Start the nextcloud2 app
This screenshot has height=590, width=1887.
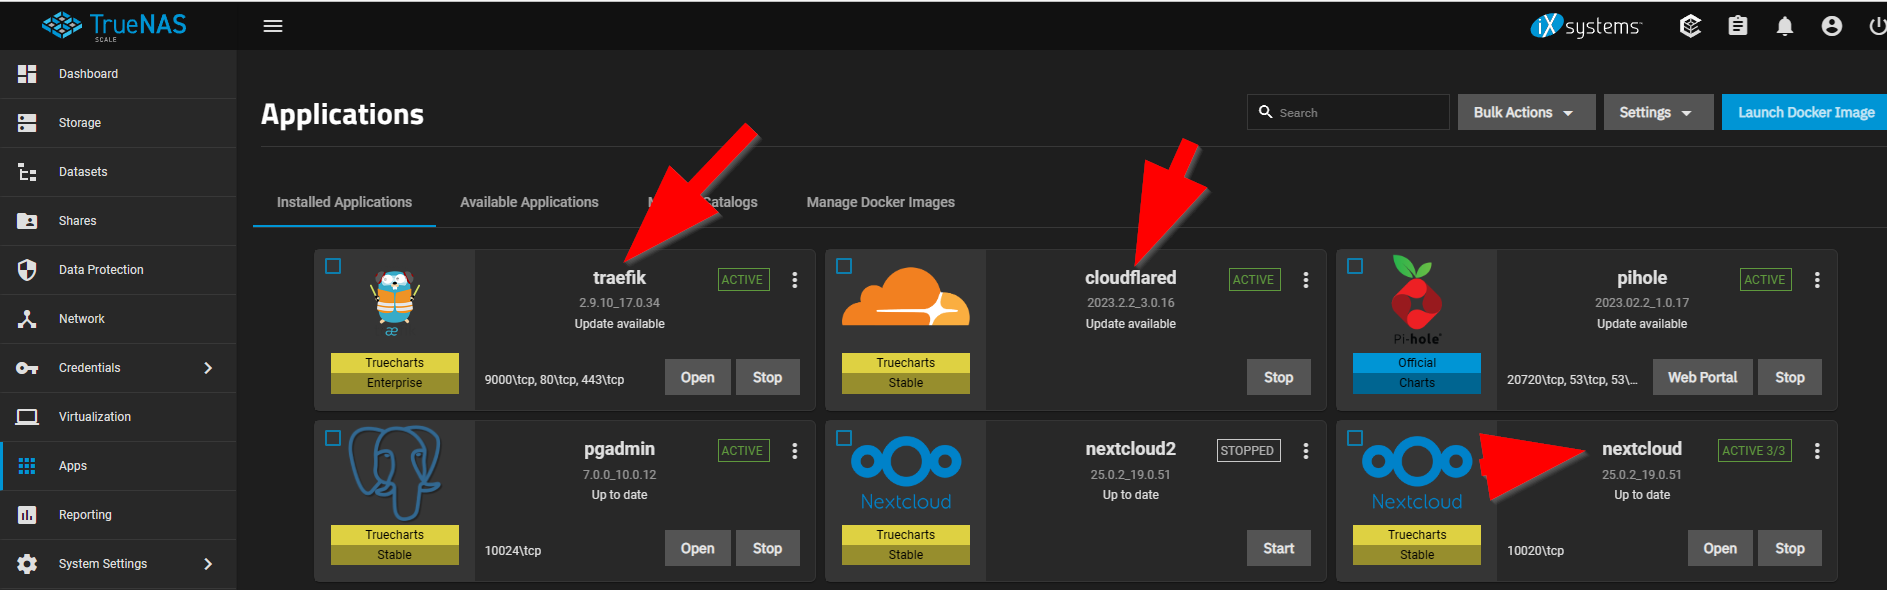pyautogui.click(x=1279, y=548)
